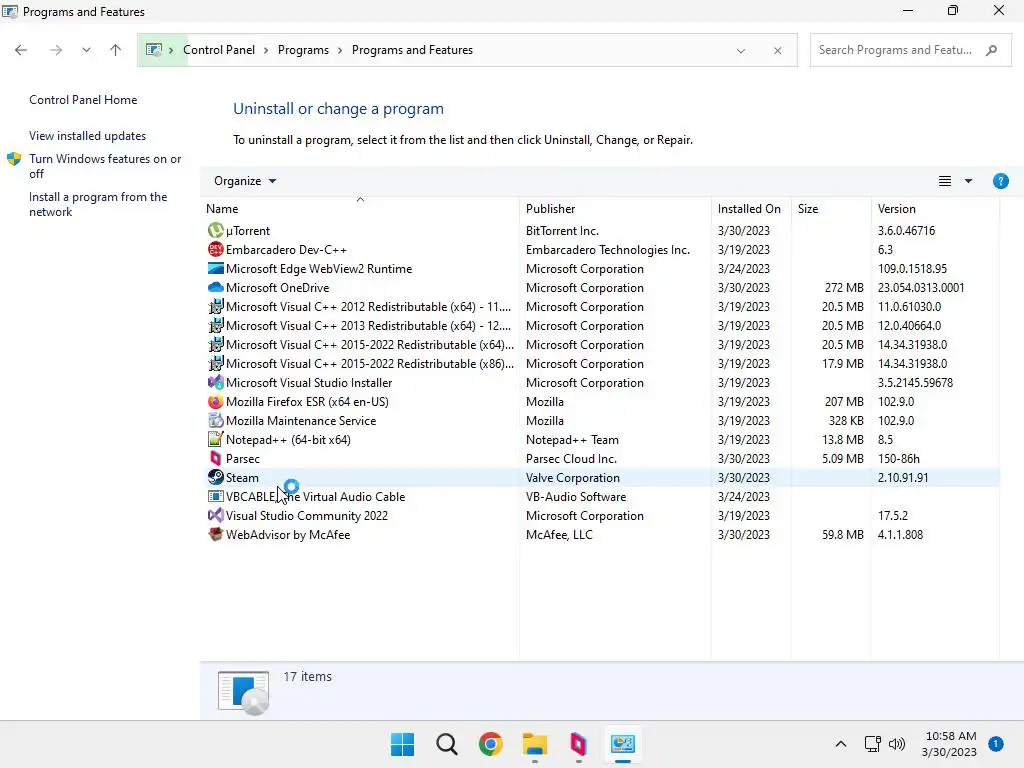The width and height of the screenshot is (1024, 768).
Task: Open recent locations dropdown chevron
Action: [86, 50]
